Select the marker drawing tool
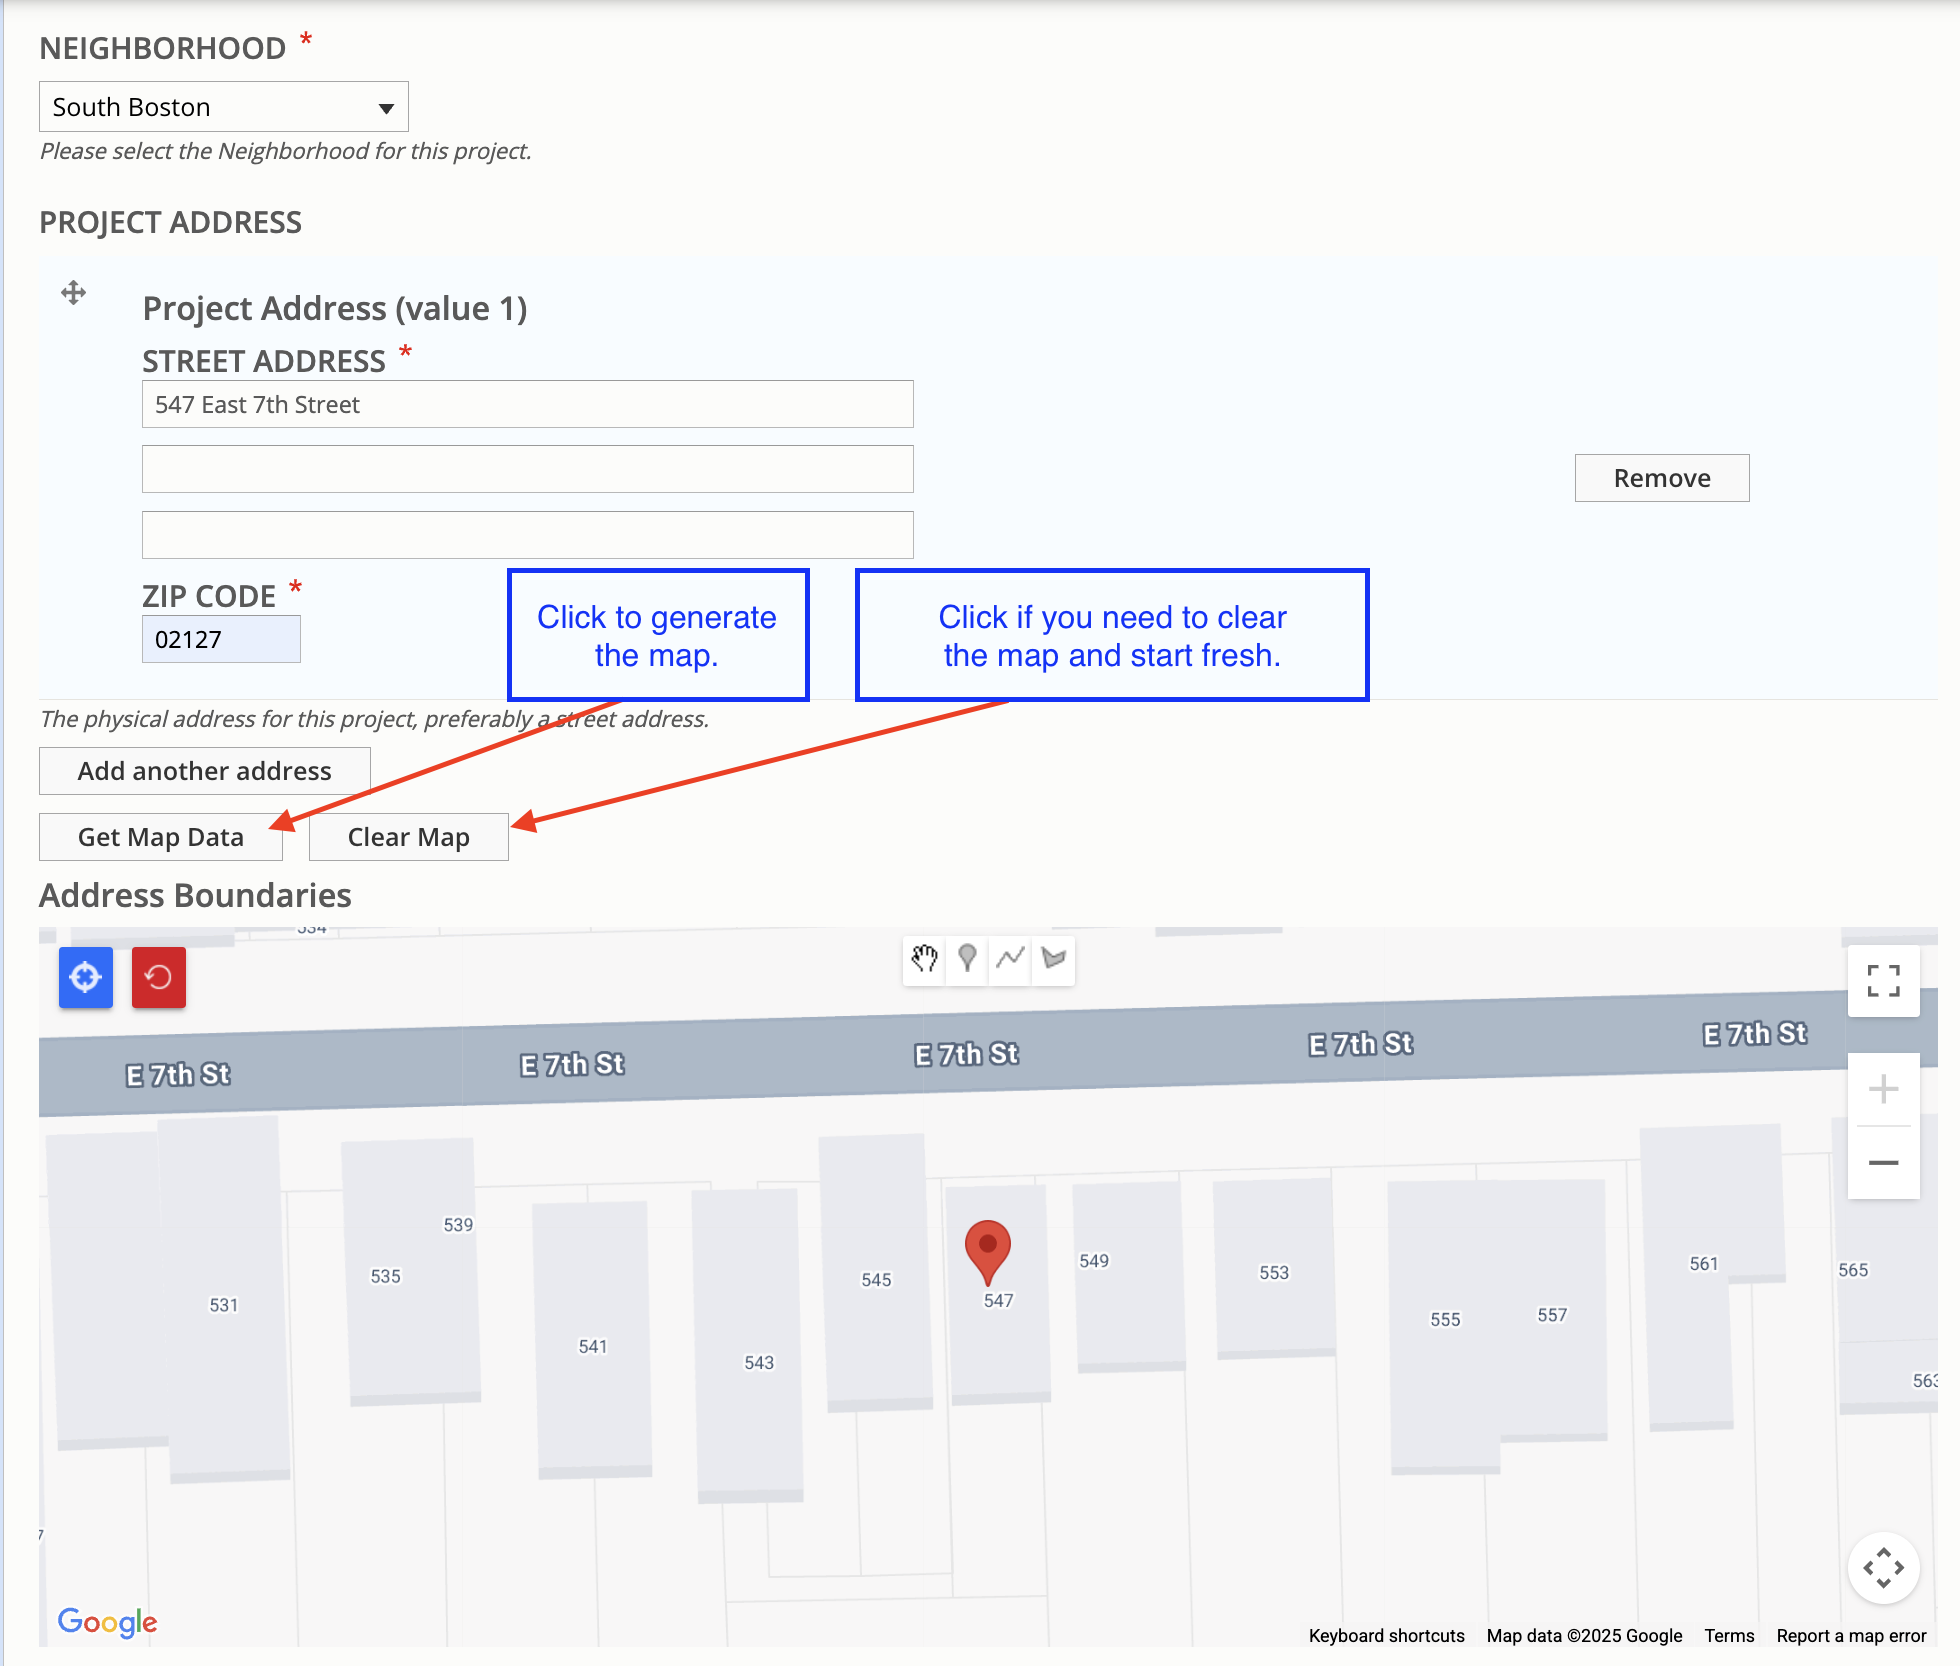Viewport: 1960px width, 1666px height. click(x=967, y=960)
